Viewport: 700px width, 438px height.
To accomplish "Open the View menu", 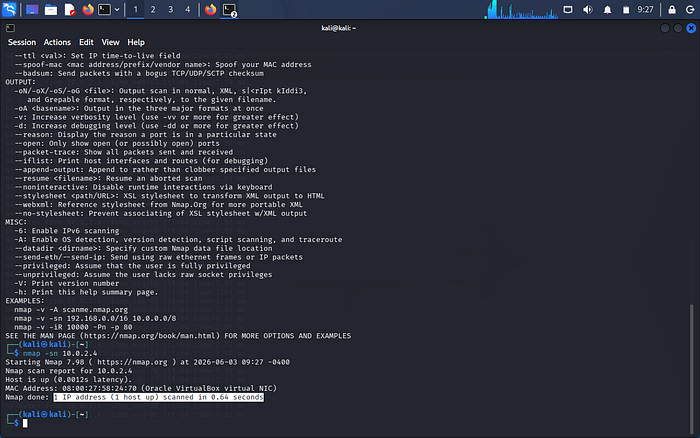I will pos(110,42).
